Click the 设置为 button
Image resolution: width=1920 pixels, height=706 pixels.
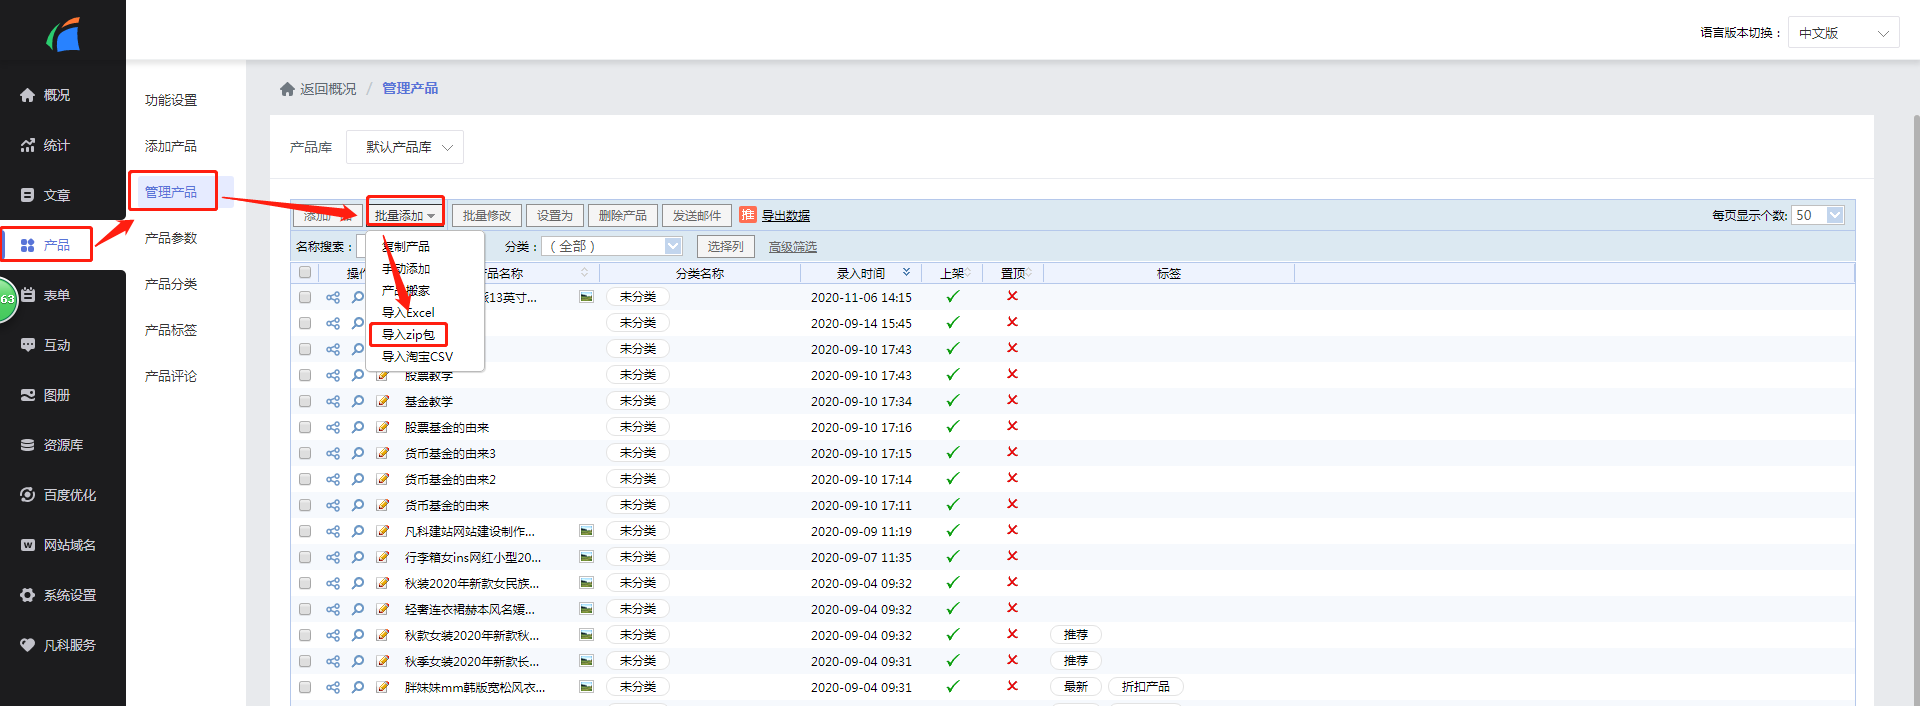coord(555,215)
